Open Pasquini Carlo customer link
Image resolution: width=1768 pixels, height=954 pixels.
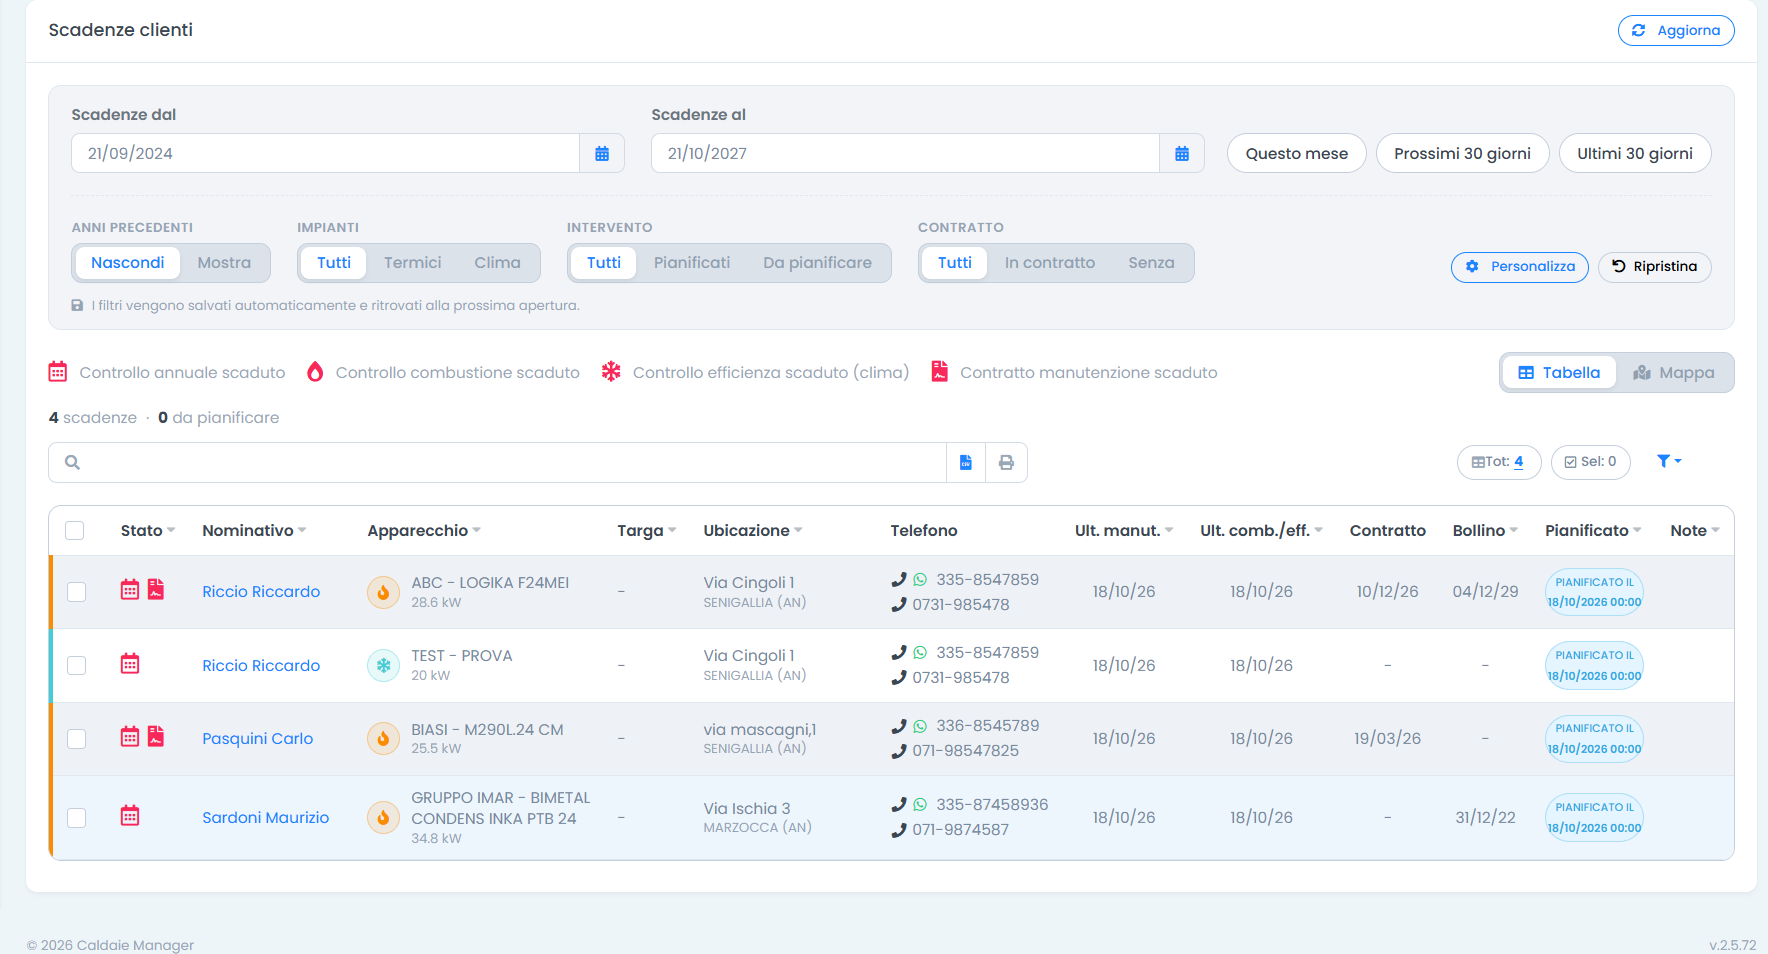pyautogui.click(x=257, y=738)
